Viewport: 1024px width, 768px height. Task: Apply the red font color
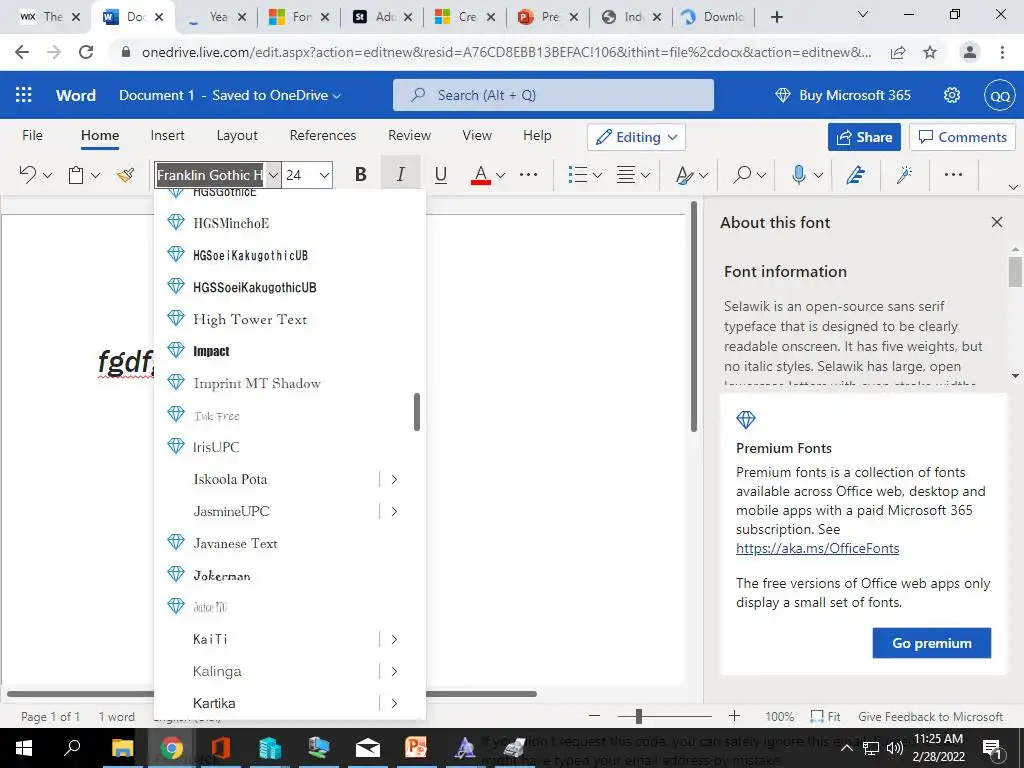tap(481, 174)
